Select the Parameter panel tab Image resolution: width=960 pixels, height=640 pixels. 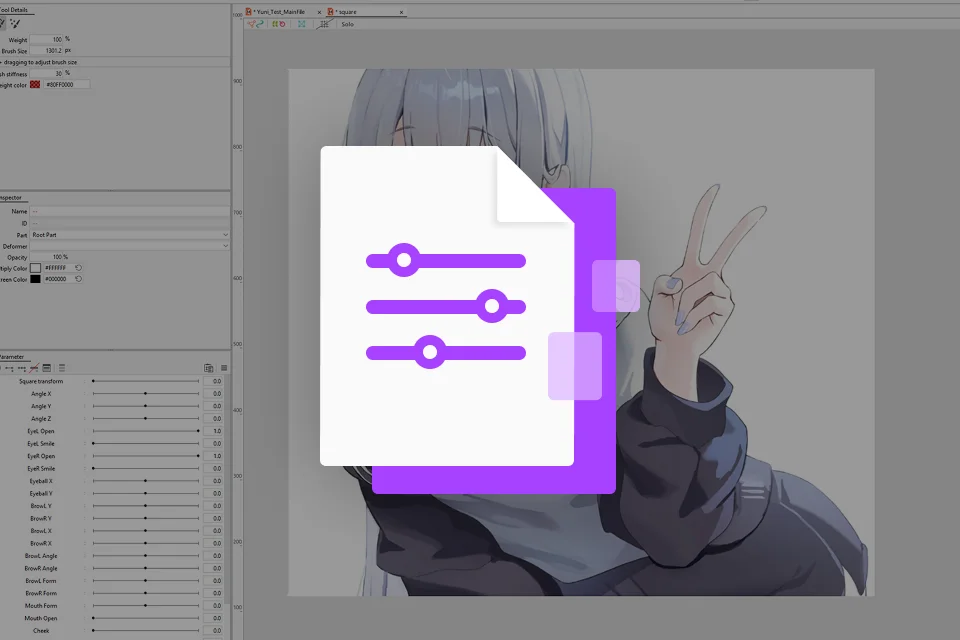click(x=12, y=356)
